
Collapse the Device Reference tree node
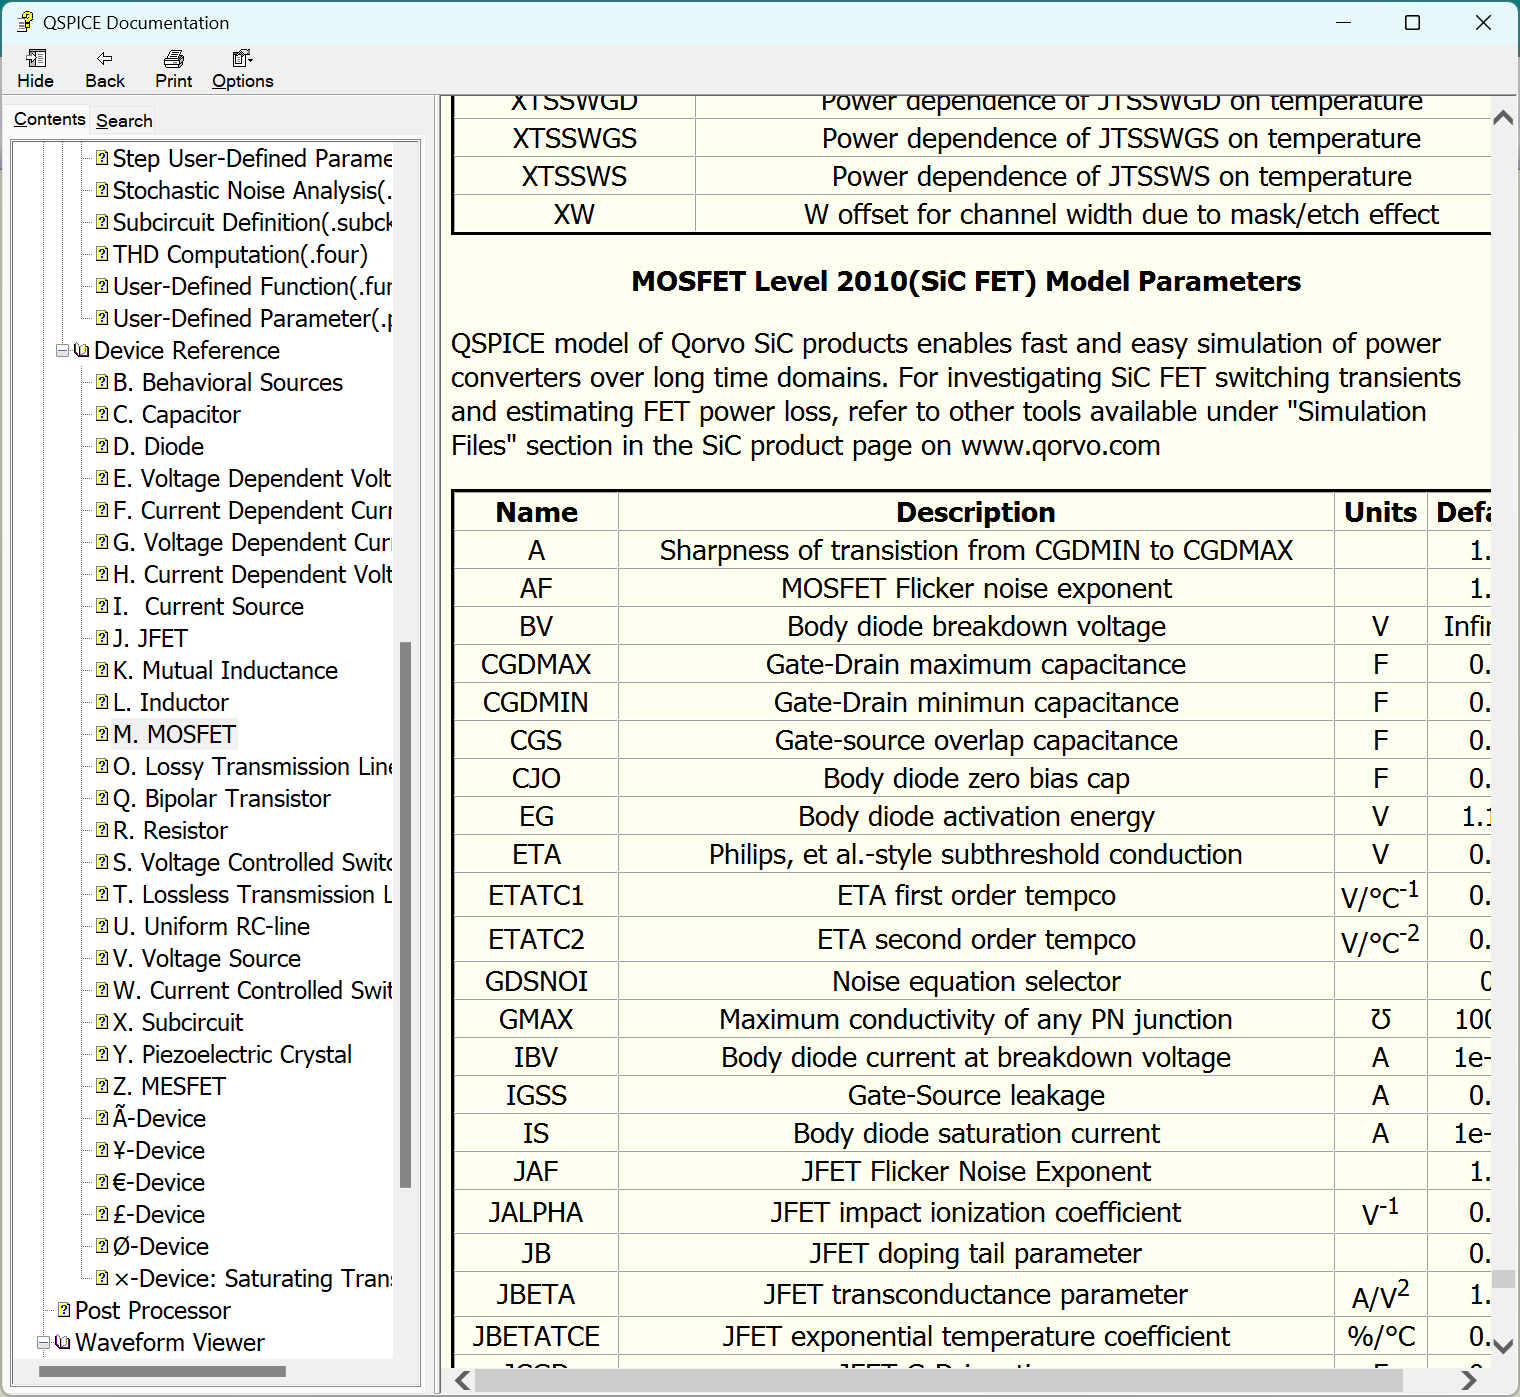tap(62, 351)
